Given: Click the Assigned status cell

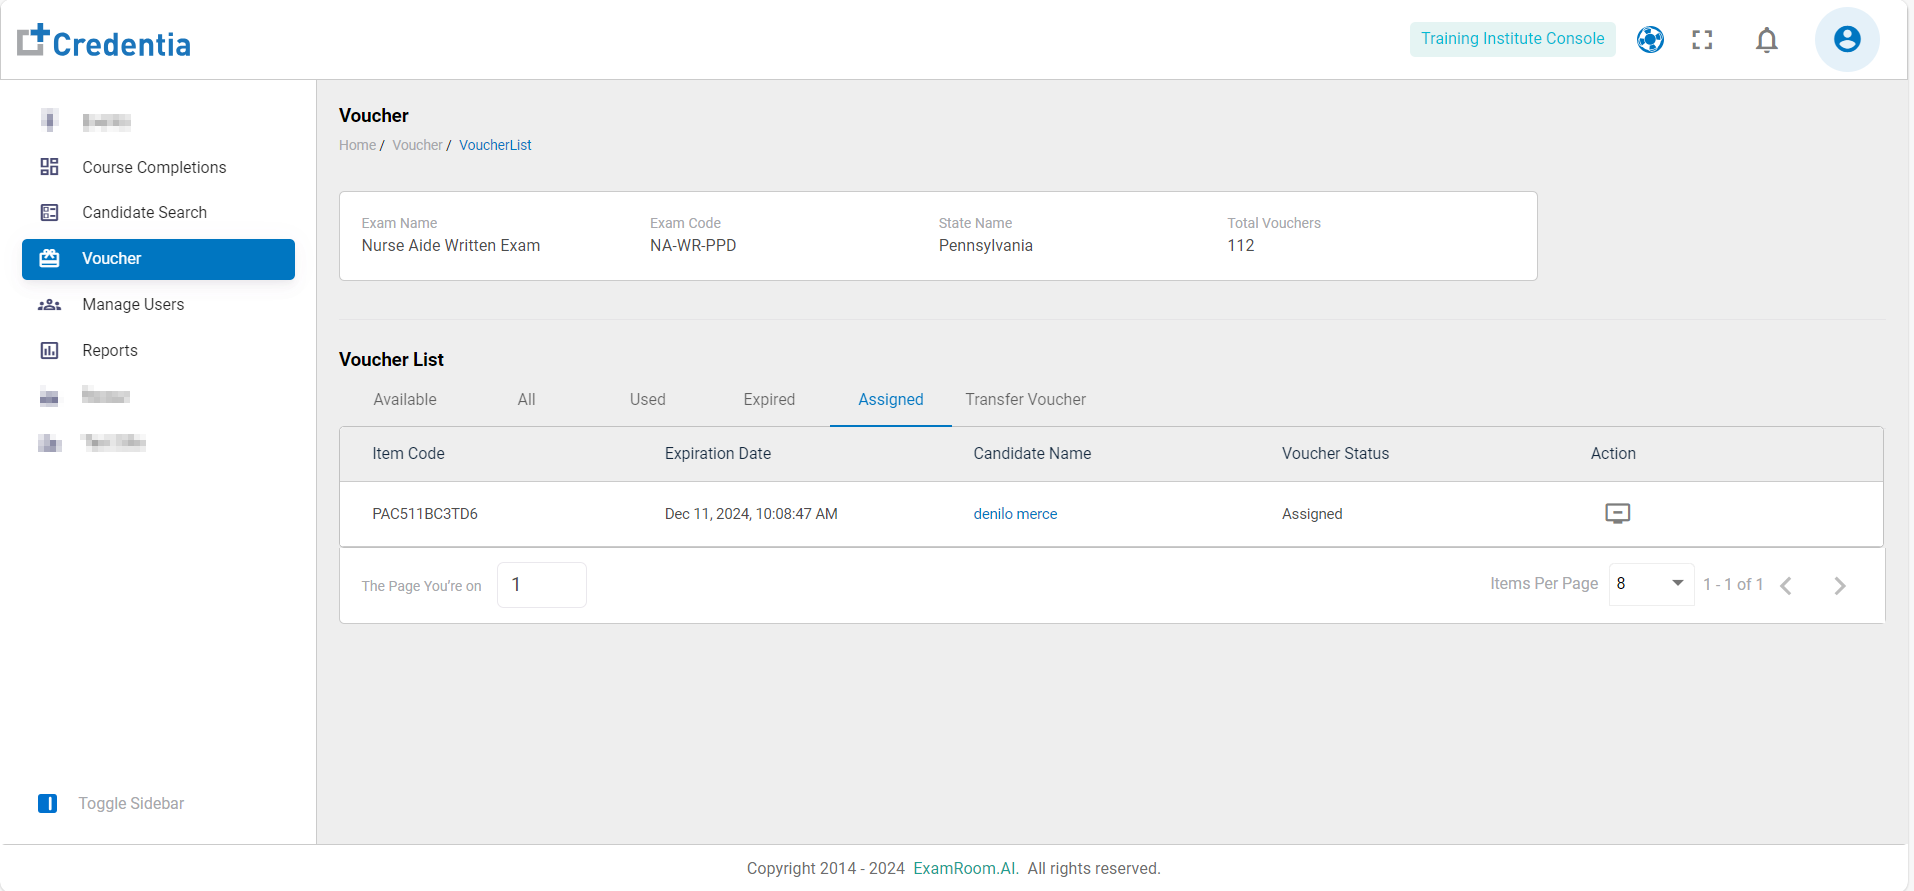Looking at the screenshot, I should (1312, 514).
